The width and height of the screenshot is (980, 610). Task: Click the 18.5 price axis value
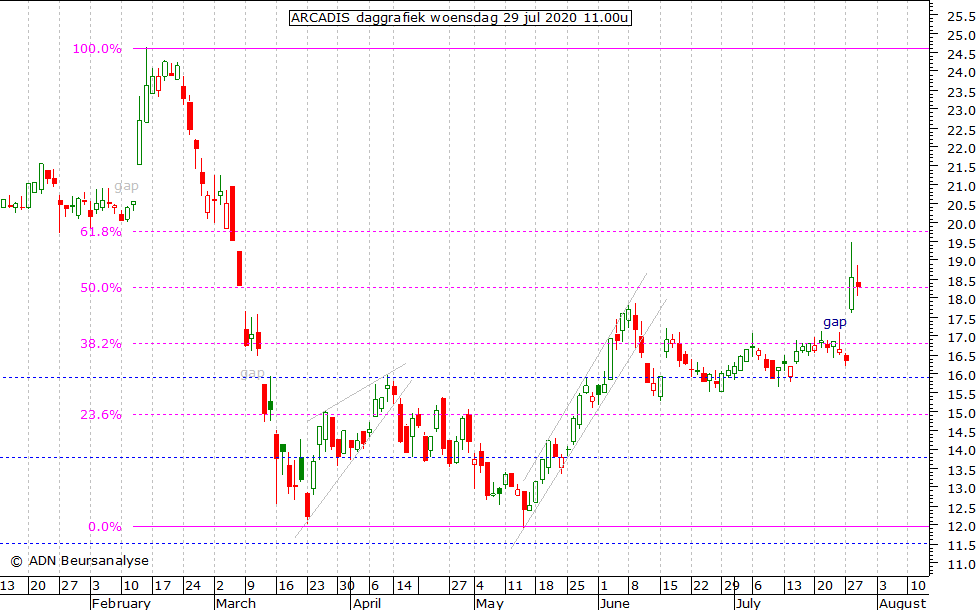point(961,282)
